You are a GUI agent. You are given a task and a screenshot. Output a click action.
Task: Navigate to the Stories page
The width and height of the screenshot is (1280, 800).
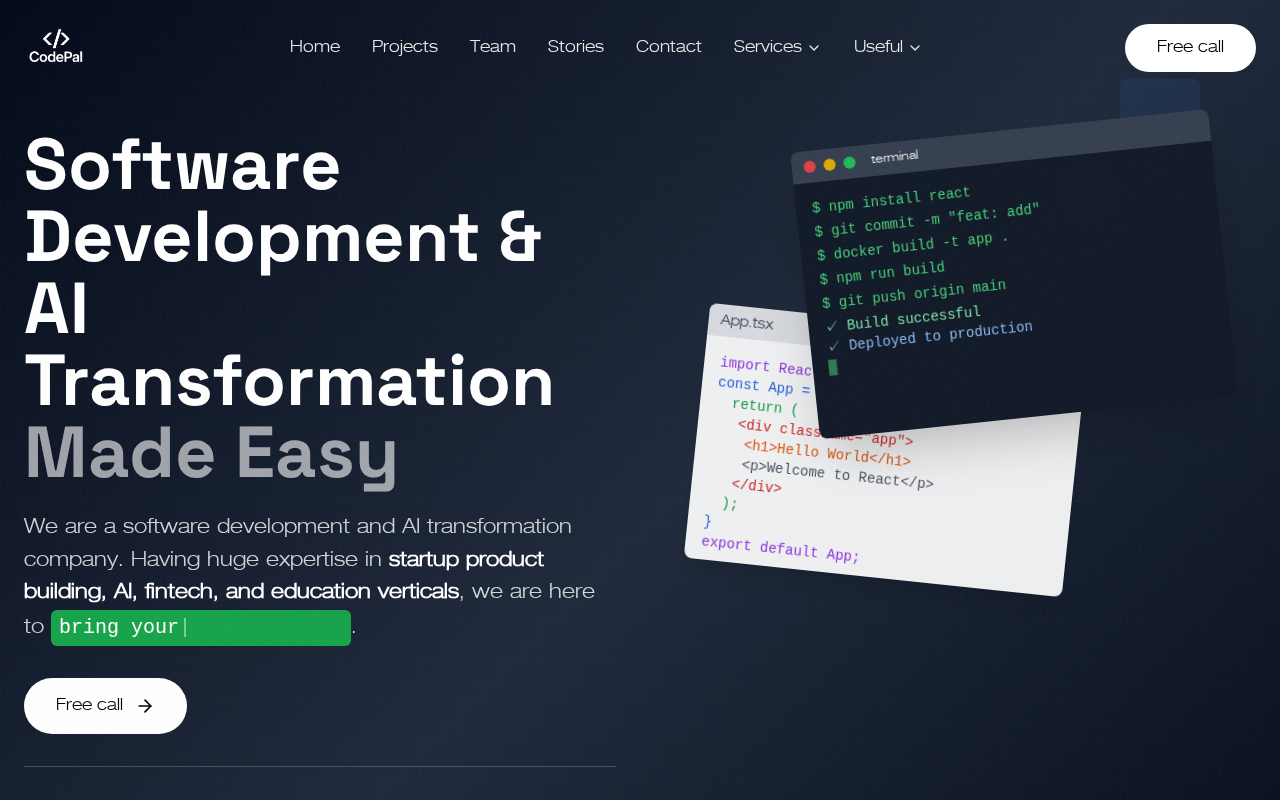coord(576,47)
